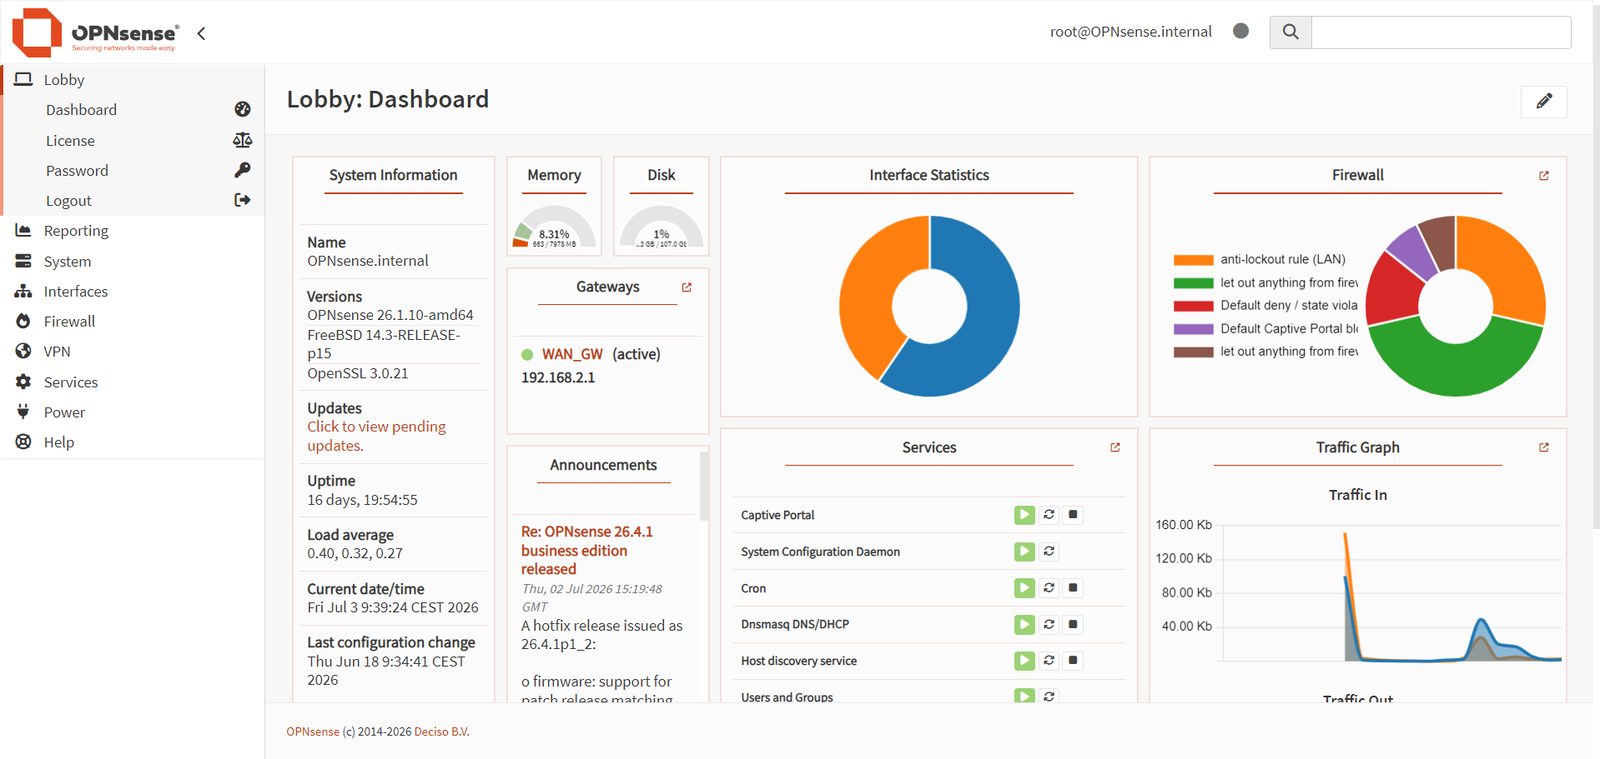Restart the Dnsmasq DNS/DHCP service
This screenshot has height=759, width=1600.
click(x=1049, y=624)
